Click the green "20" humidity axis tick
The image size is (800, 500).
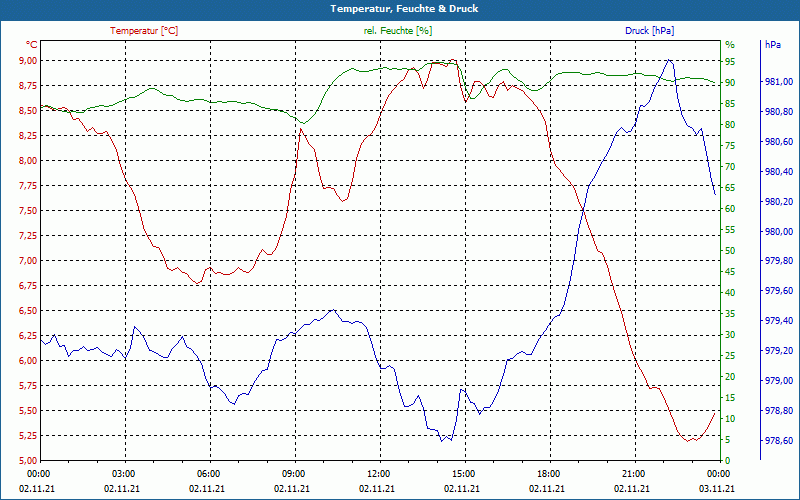[730, 377]
